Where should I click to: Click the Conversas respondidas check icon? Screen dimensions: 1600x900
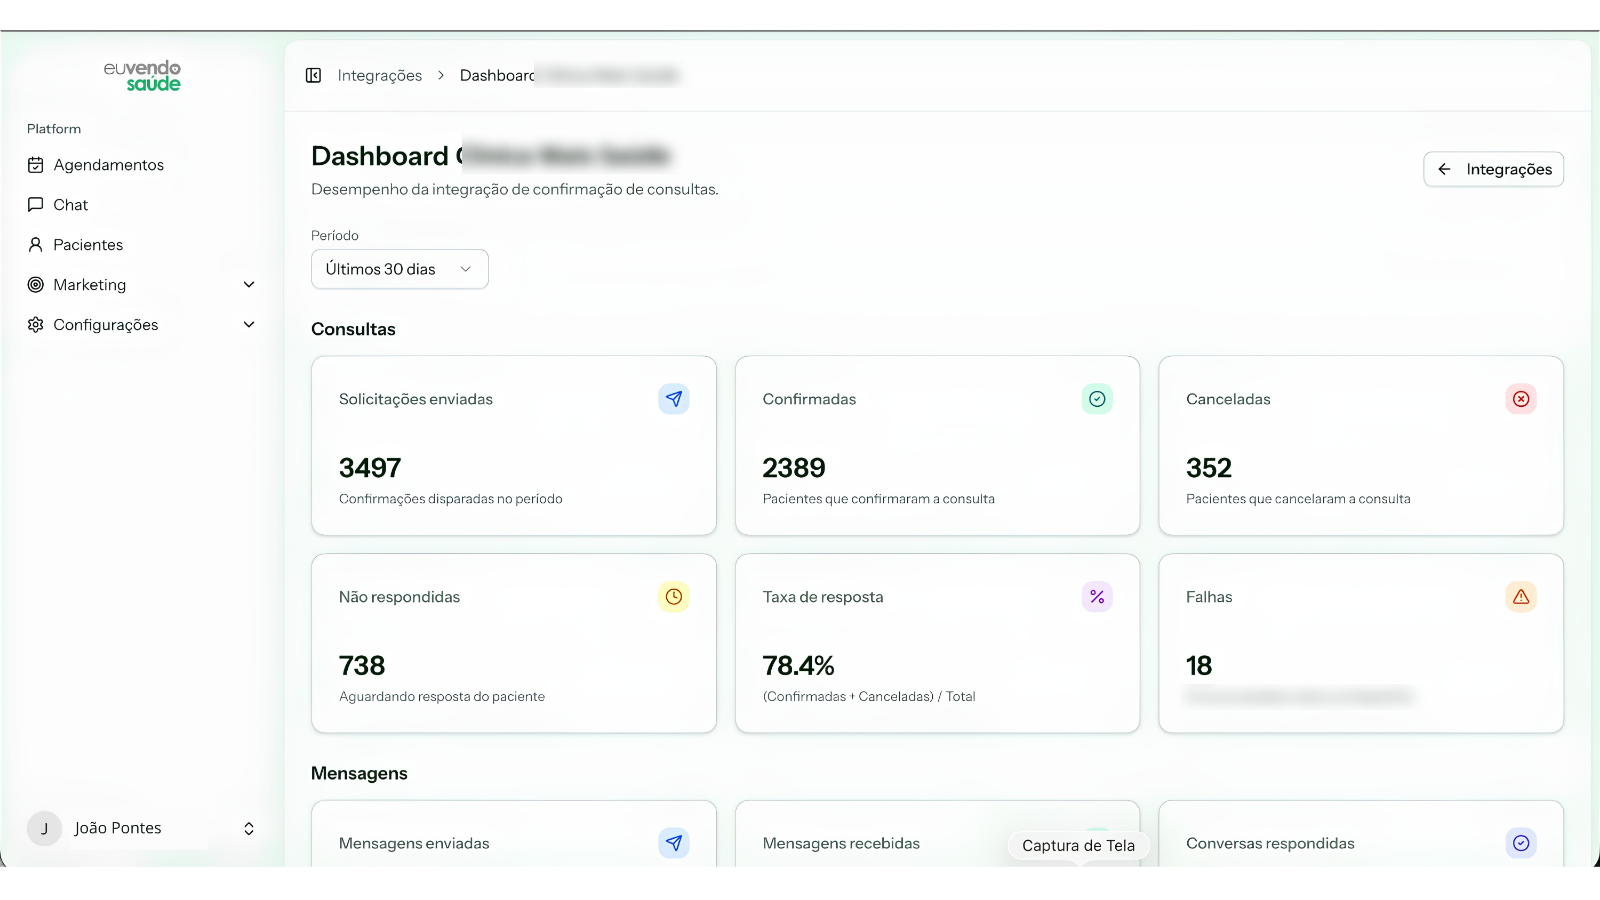pos(1521,843)
